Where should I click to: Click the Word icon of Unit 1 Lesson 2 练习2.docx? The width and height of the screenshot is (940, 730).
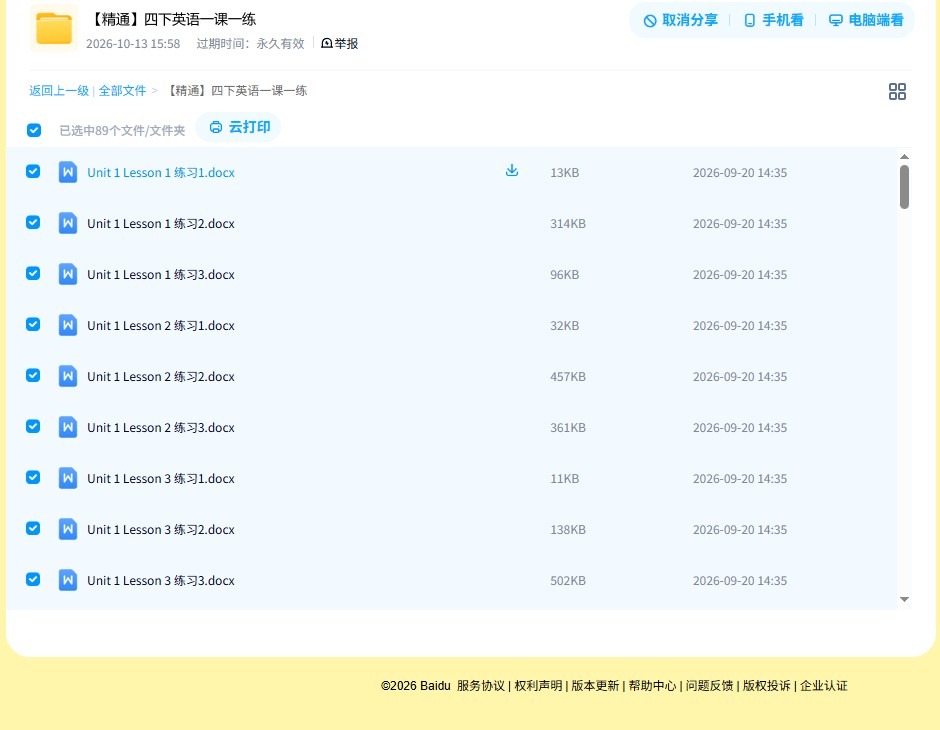tap(68, 376)
